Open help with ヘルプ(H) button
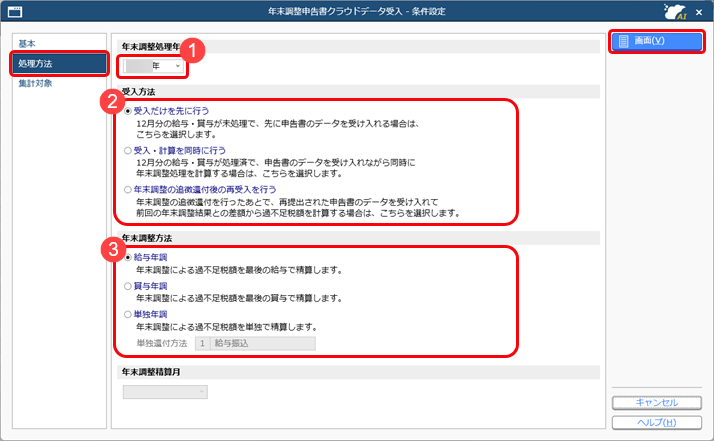 tap(657, 422)
